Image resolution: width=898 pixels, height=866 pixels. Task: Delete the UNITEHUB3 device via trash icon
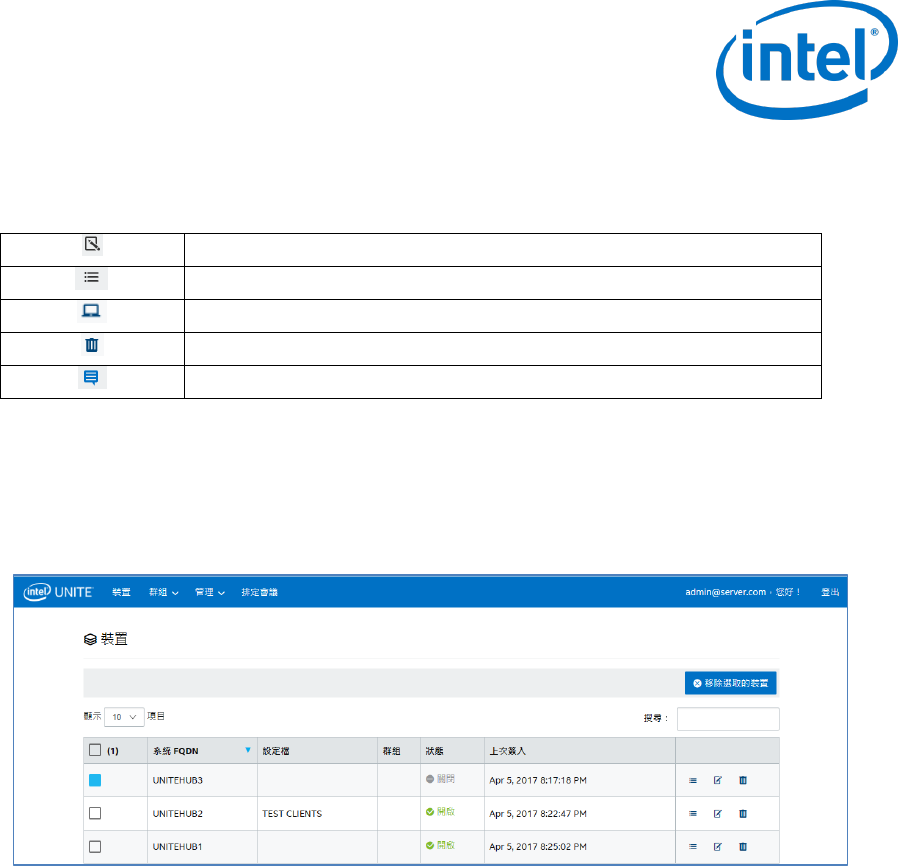[x=742, y=781]
